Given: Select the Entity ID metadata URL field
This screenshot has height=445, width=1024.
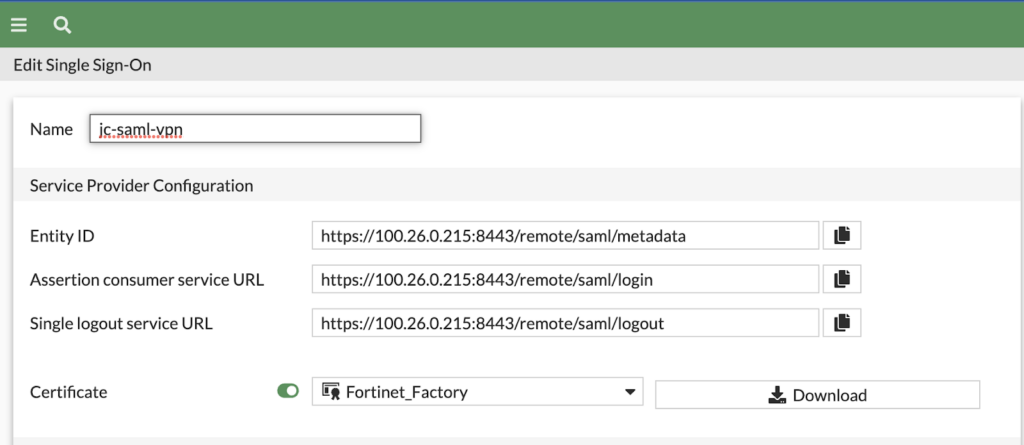Looking at the screenshot, I should click(566, 235).
